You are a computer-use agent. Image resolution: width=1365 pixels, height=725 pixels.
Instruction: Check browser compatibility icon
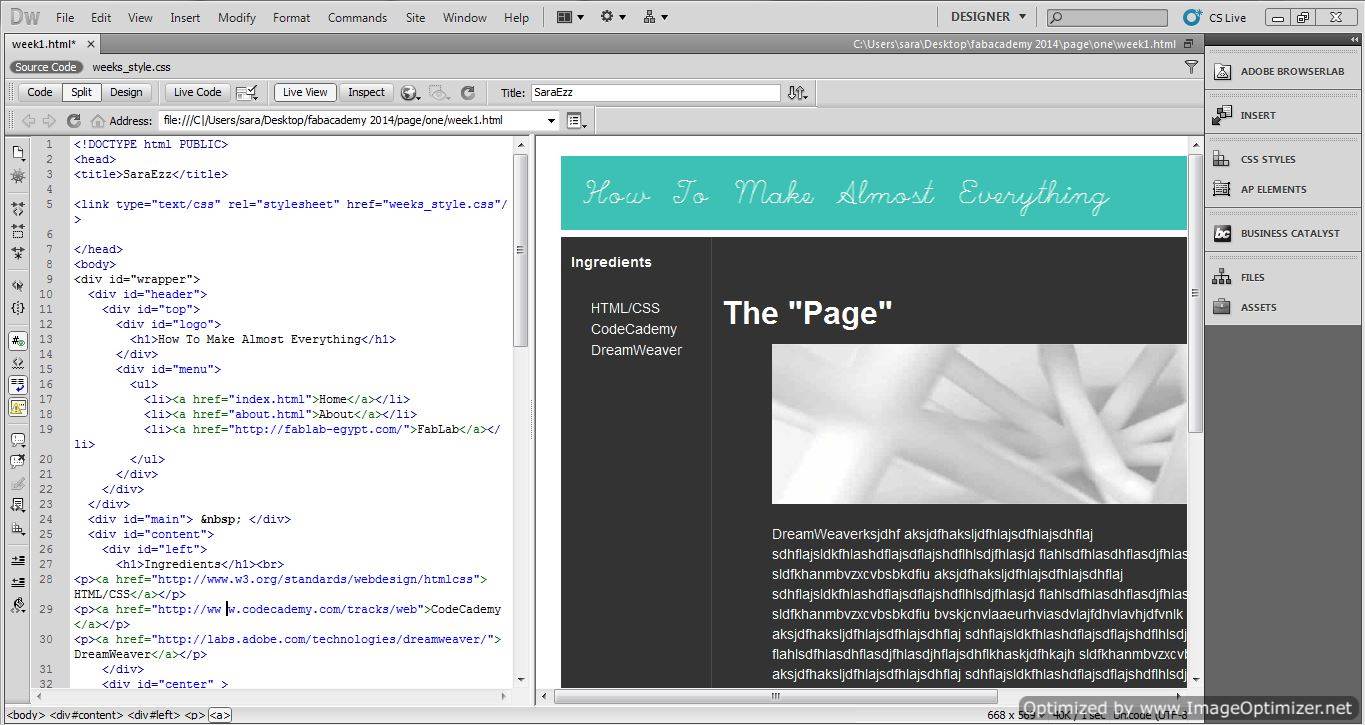(247, 92)
